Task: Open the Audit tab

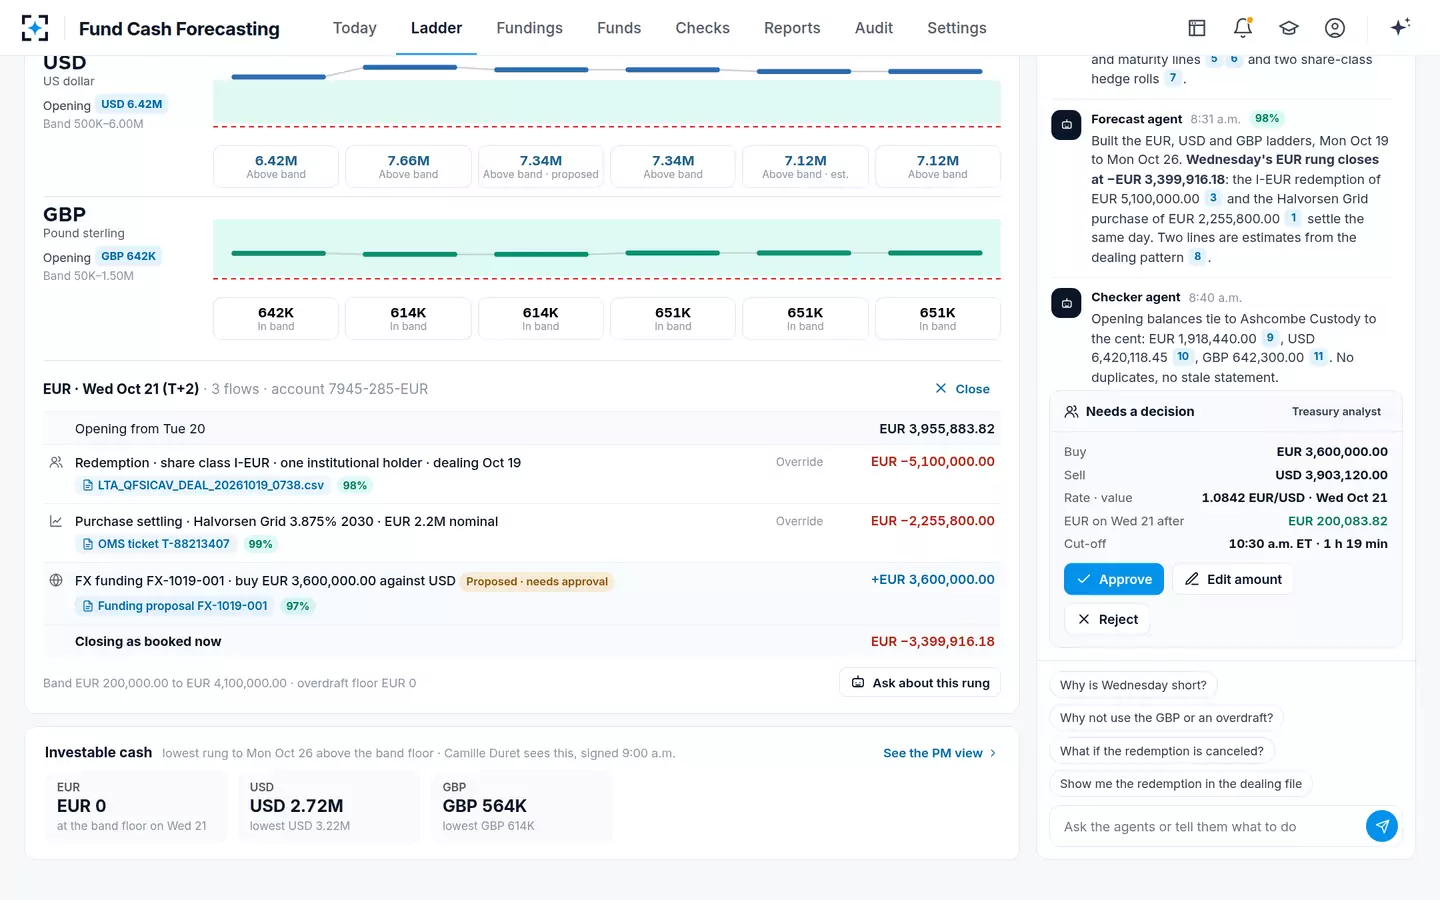Action: (874, 28)
